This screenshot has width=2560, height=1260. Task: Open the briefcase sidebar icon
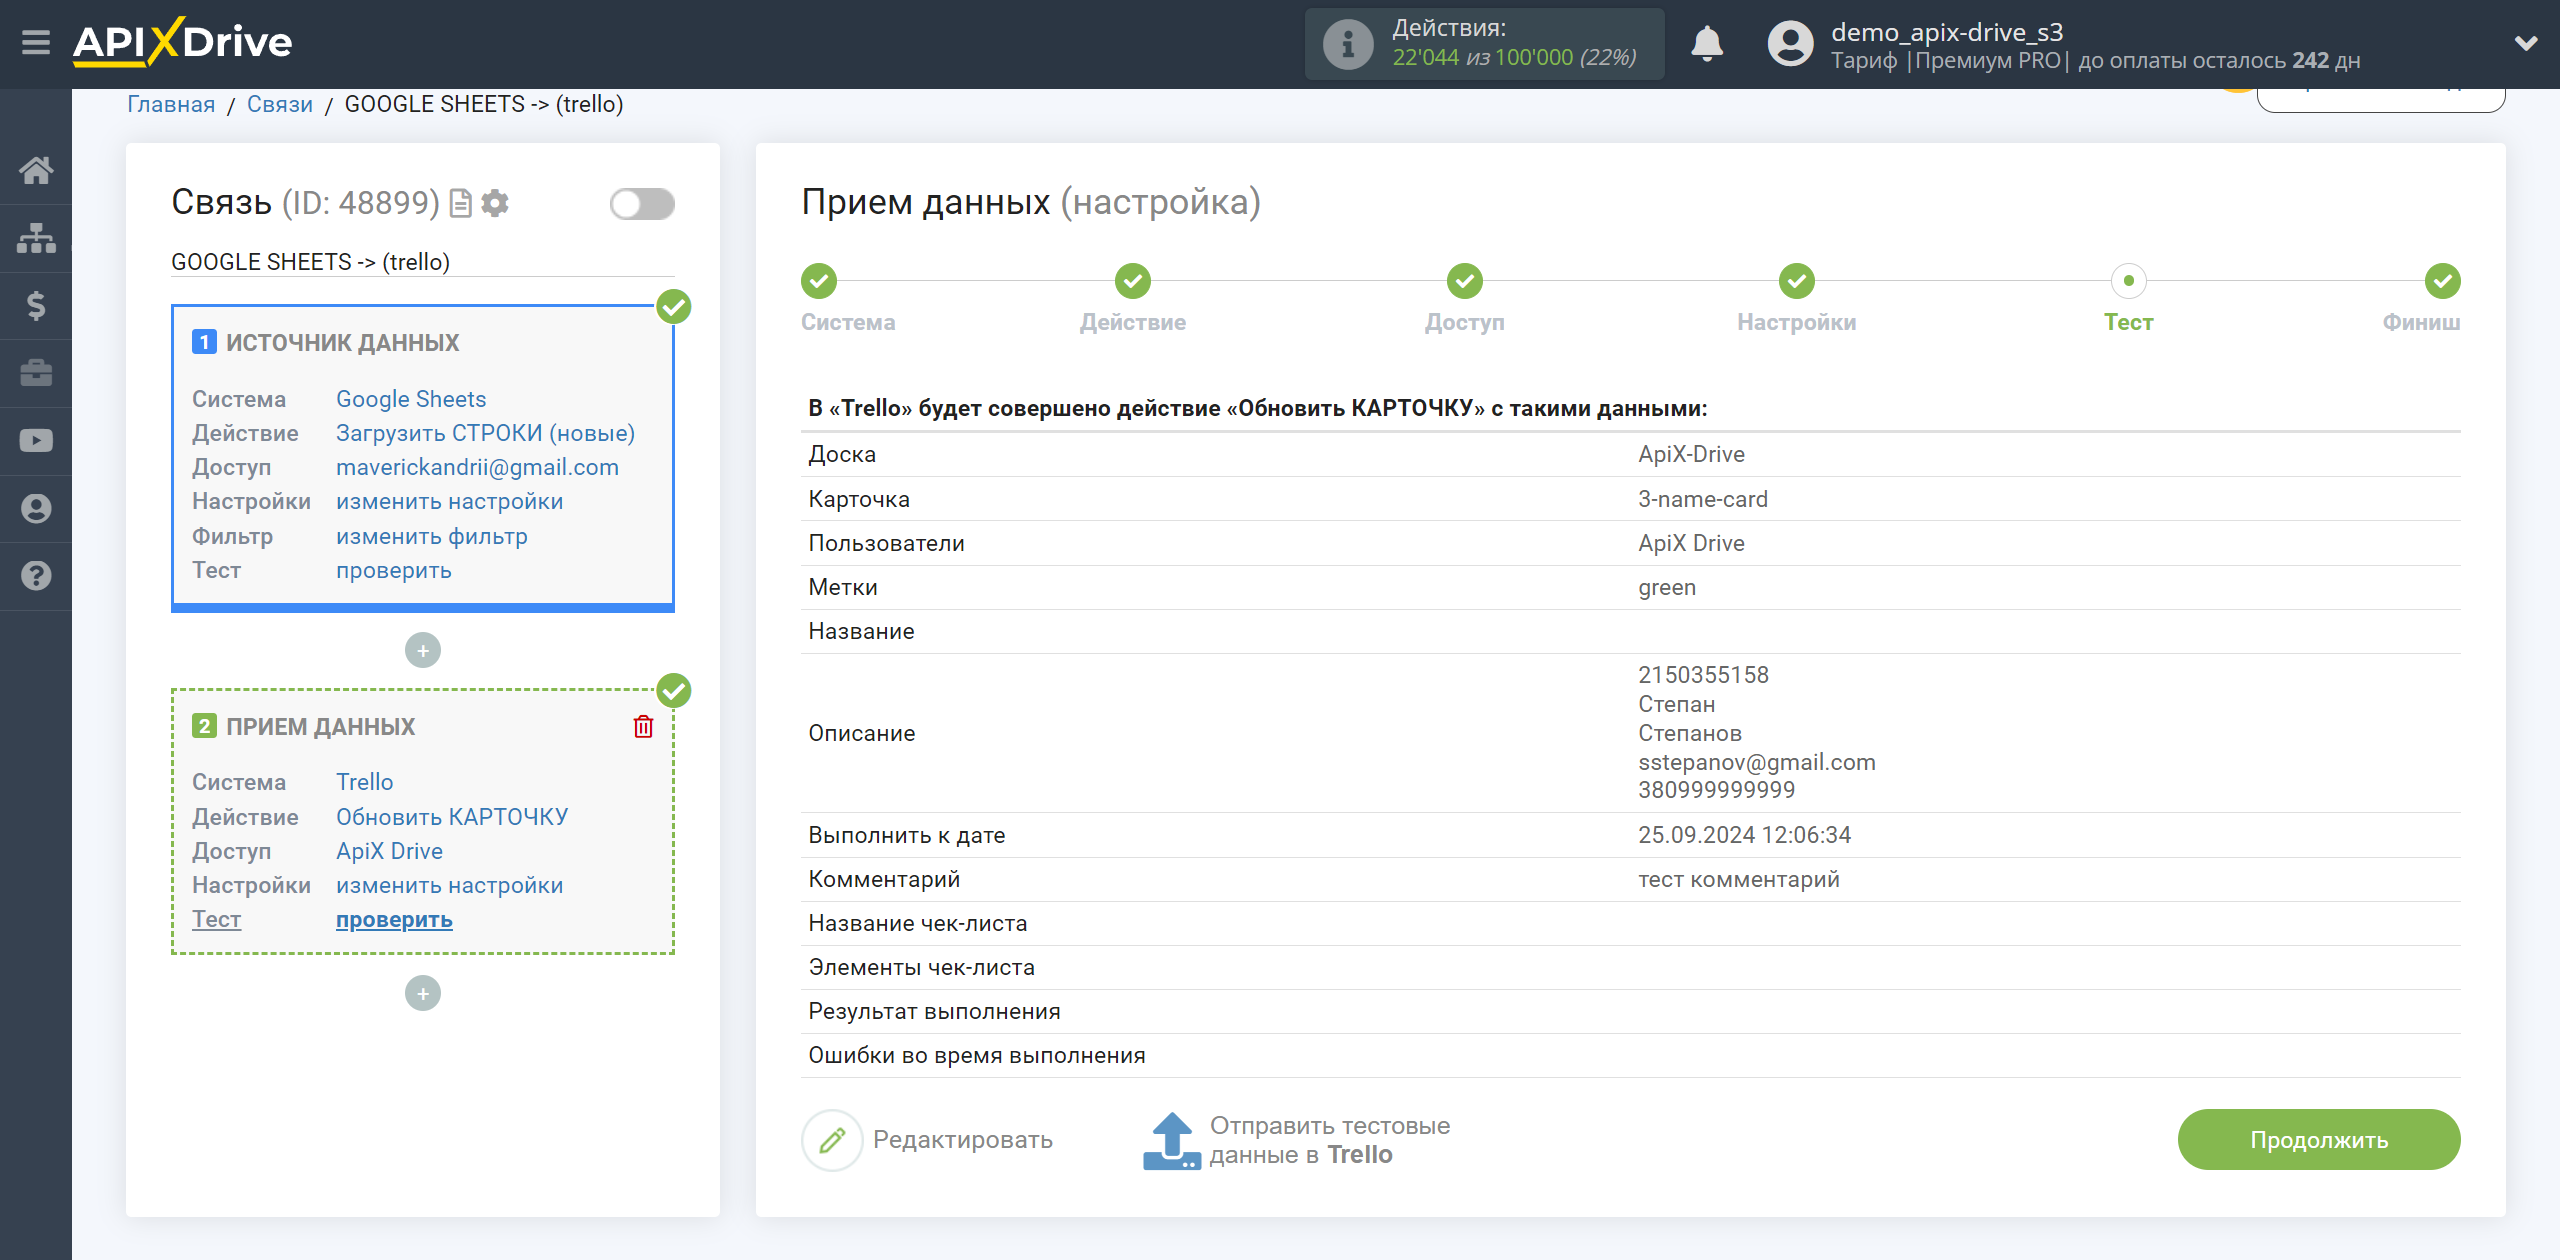coord(36,373)
